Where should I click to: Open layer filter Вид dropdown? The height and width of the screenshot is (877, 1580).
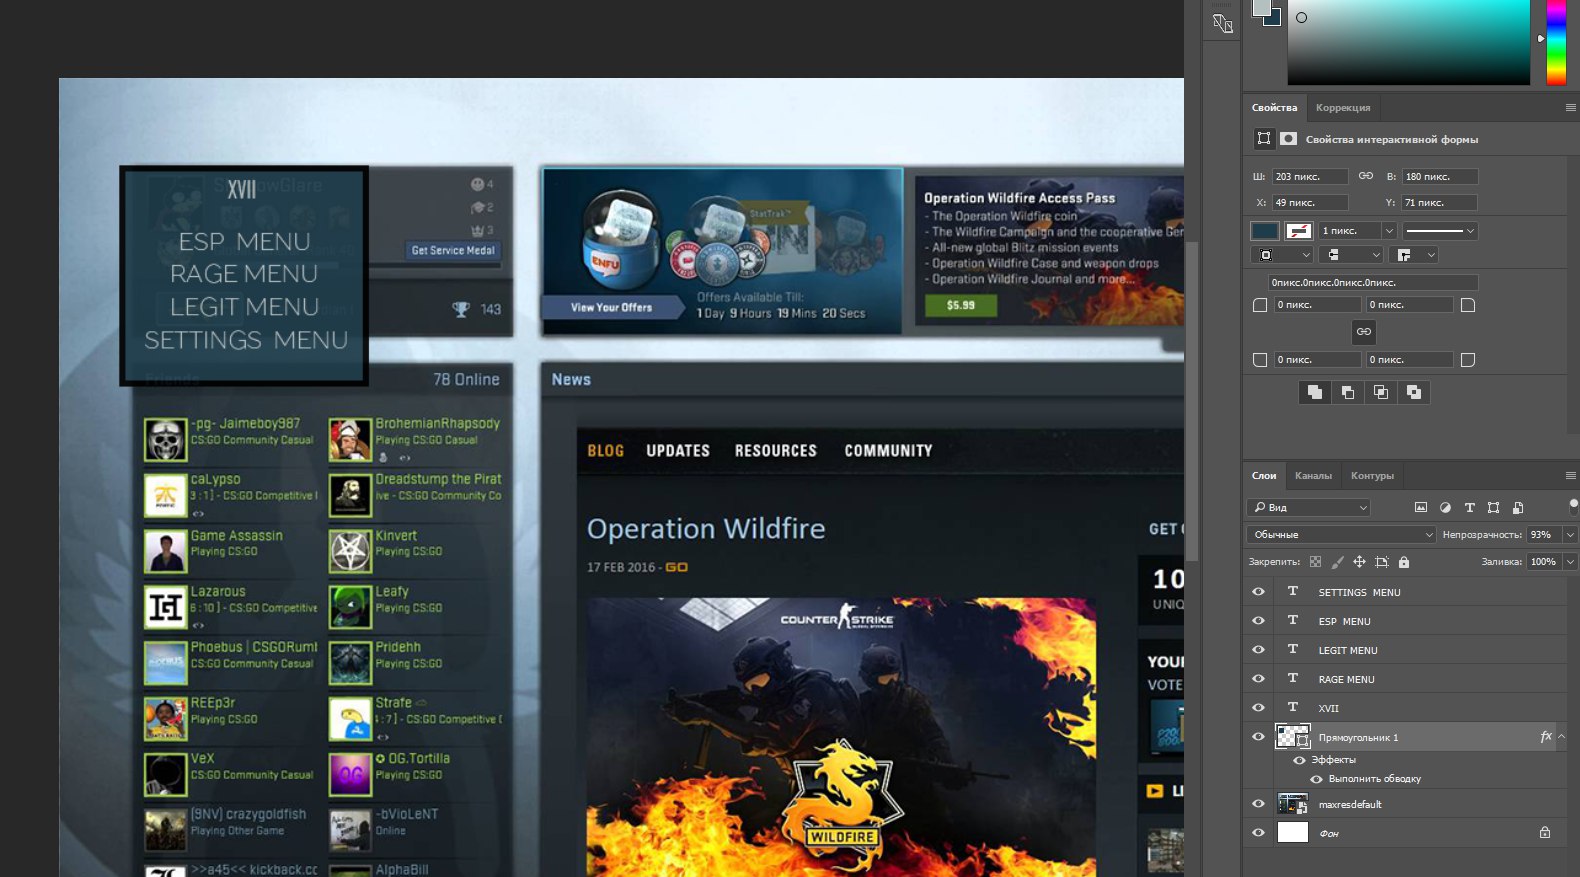[x=1309, y=507]
